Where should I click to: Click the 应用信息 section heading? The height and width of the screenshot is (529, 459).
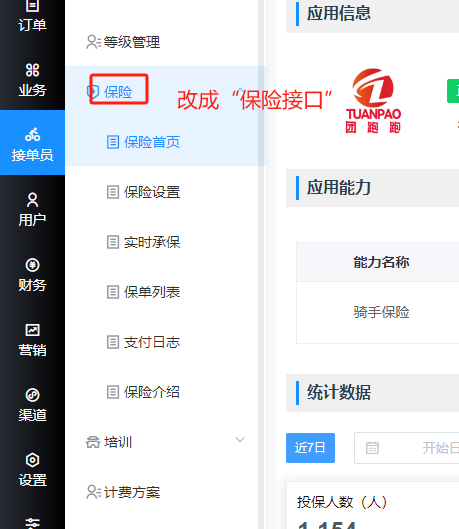338,13
